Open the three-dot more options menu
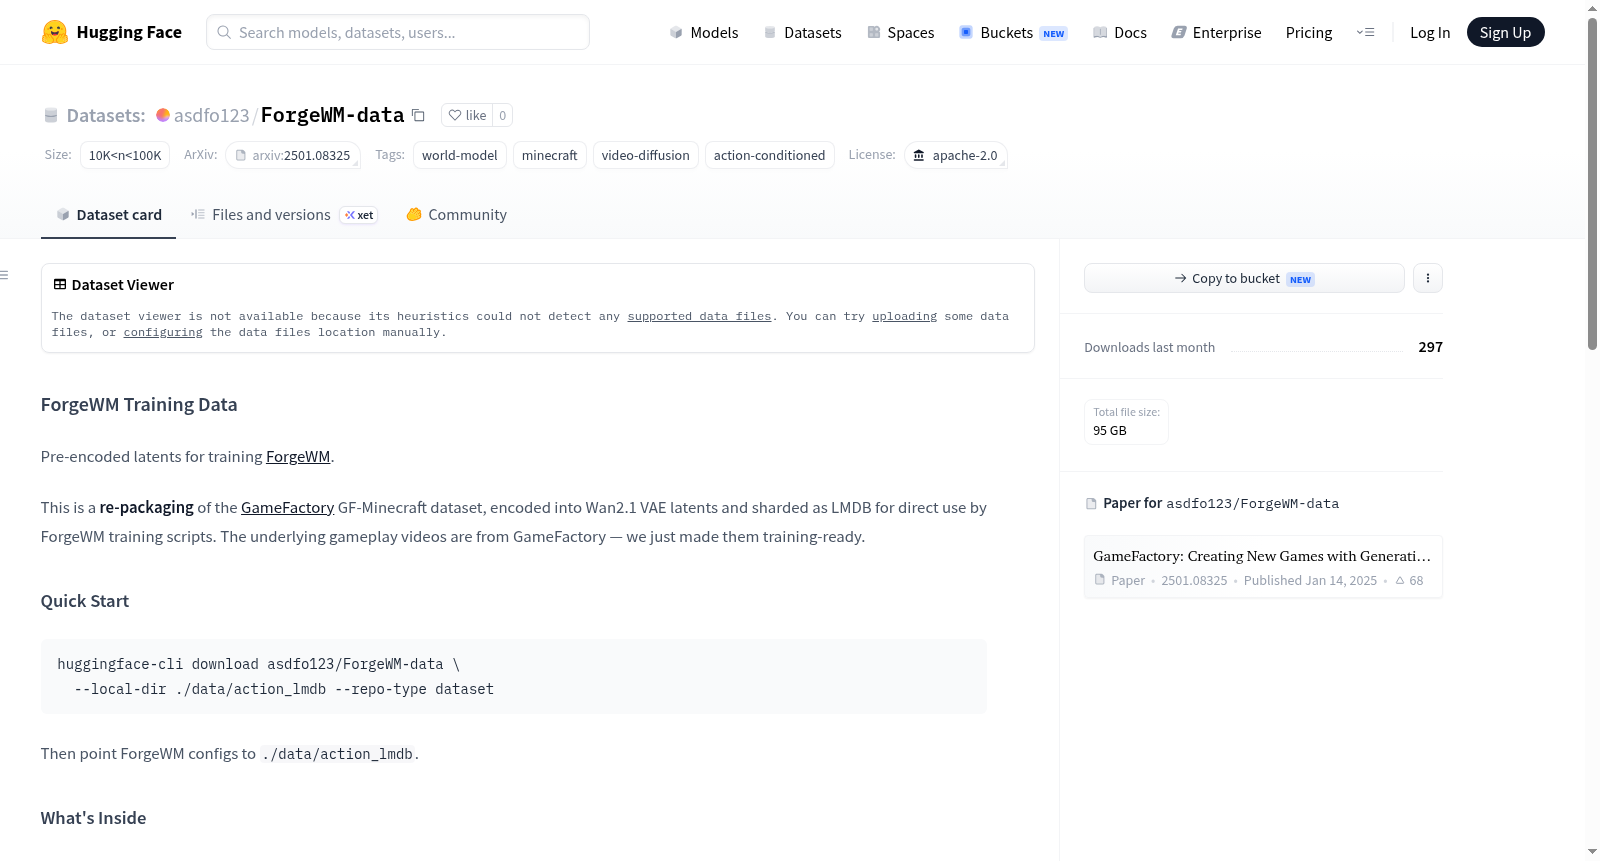 pos(1428,278)
